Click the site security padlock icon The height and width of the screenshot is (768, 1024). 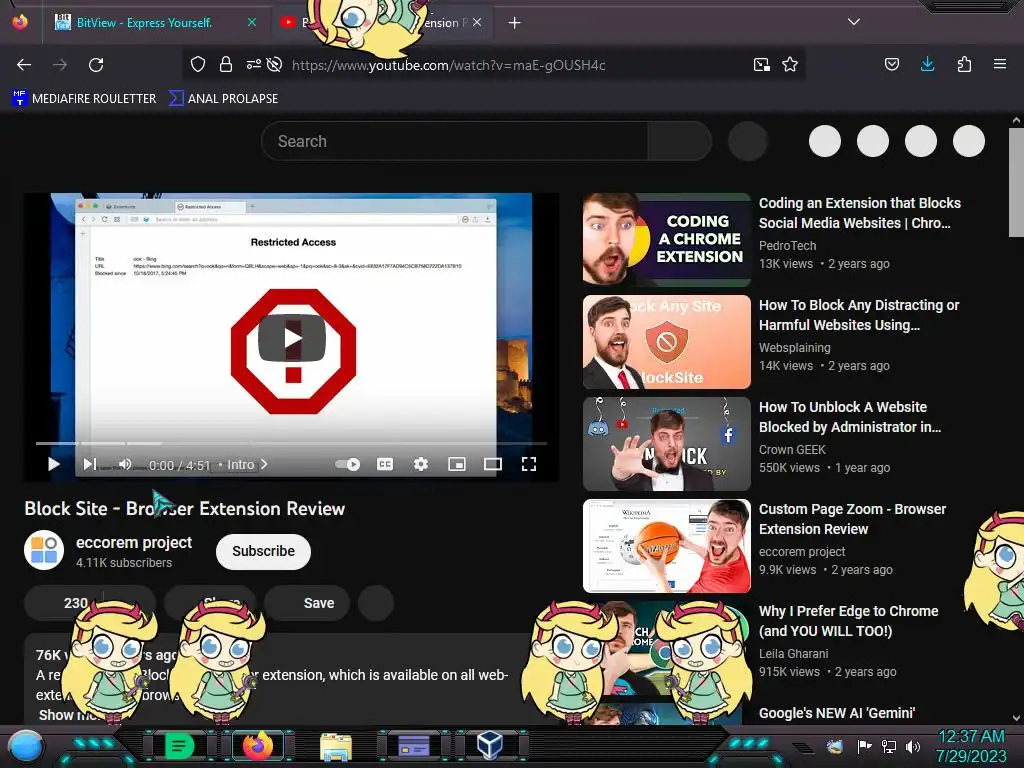pyautogui.click(x=226, y=64)
